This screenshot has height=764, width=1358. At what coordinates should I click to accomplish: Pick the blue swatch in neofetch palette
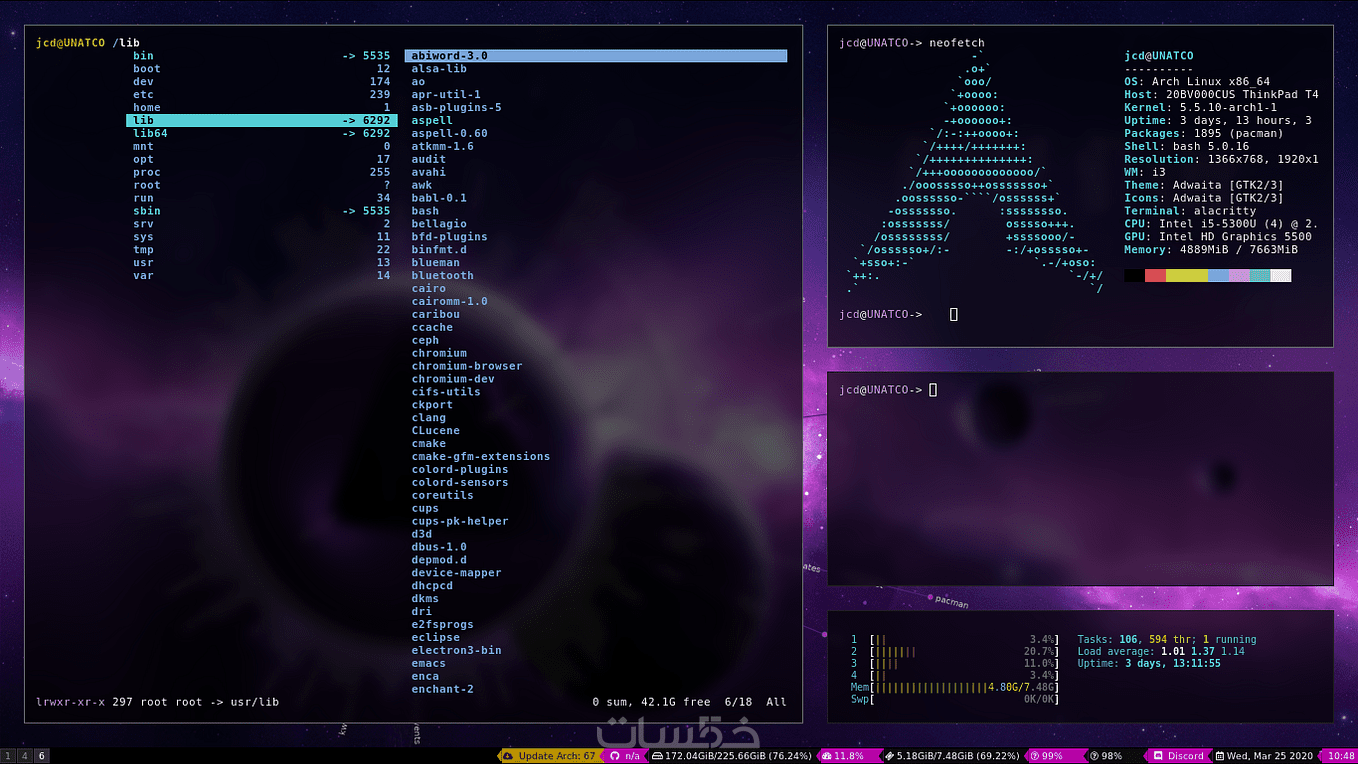coord(1218,275)
